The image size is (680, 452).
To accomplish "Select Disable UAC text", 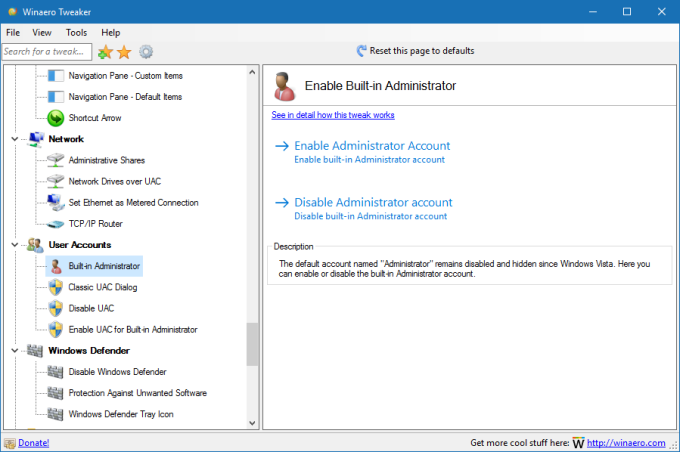I will [91, 308].
